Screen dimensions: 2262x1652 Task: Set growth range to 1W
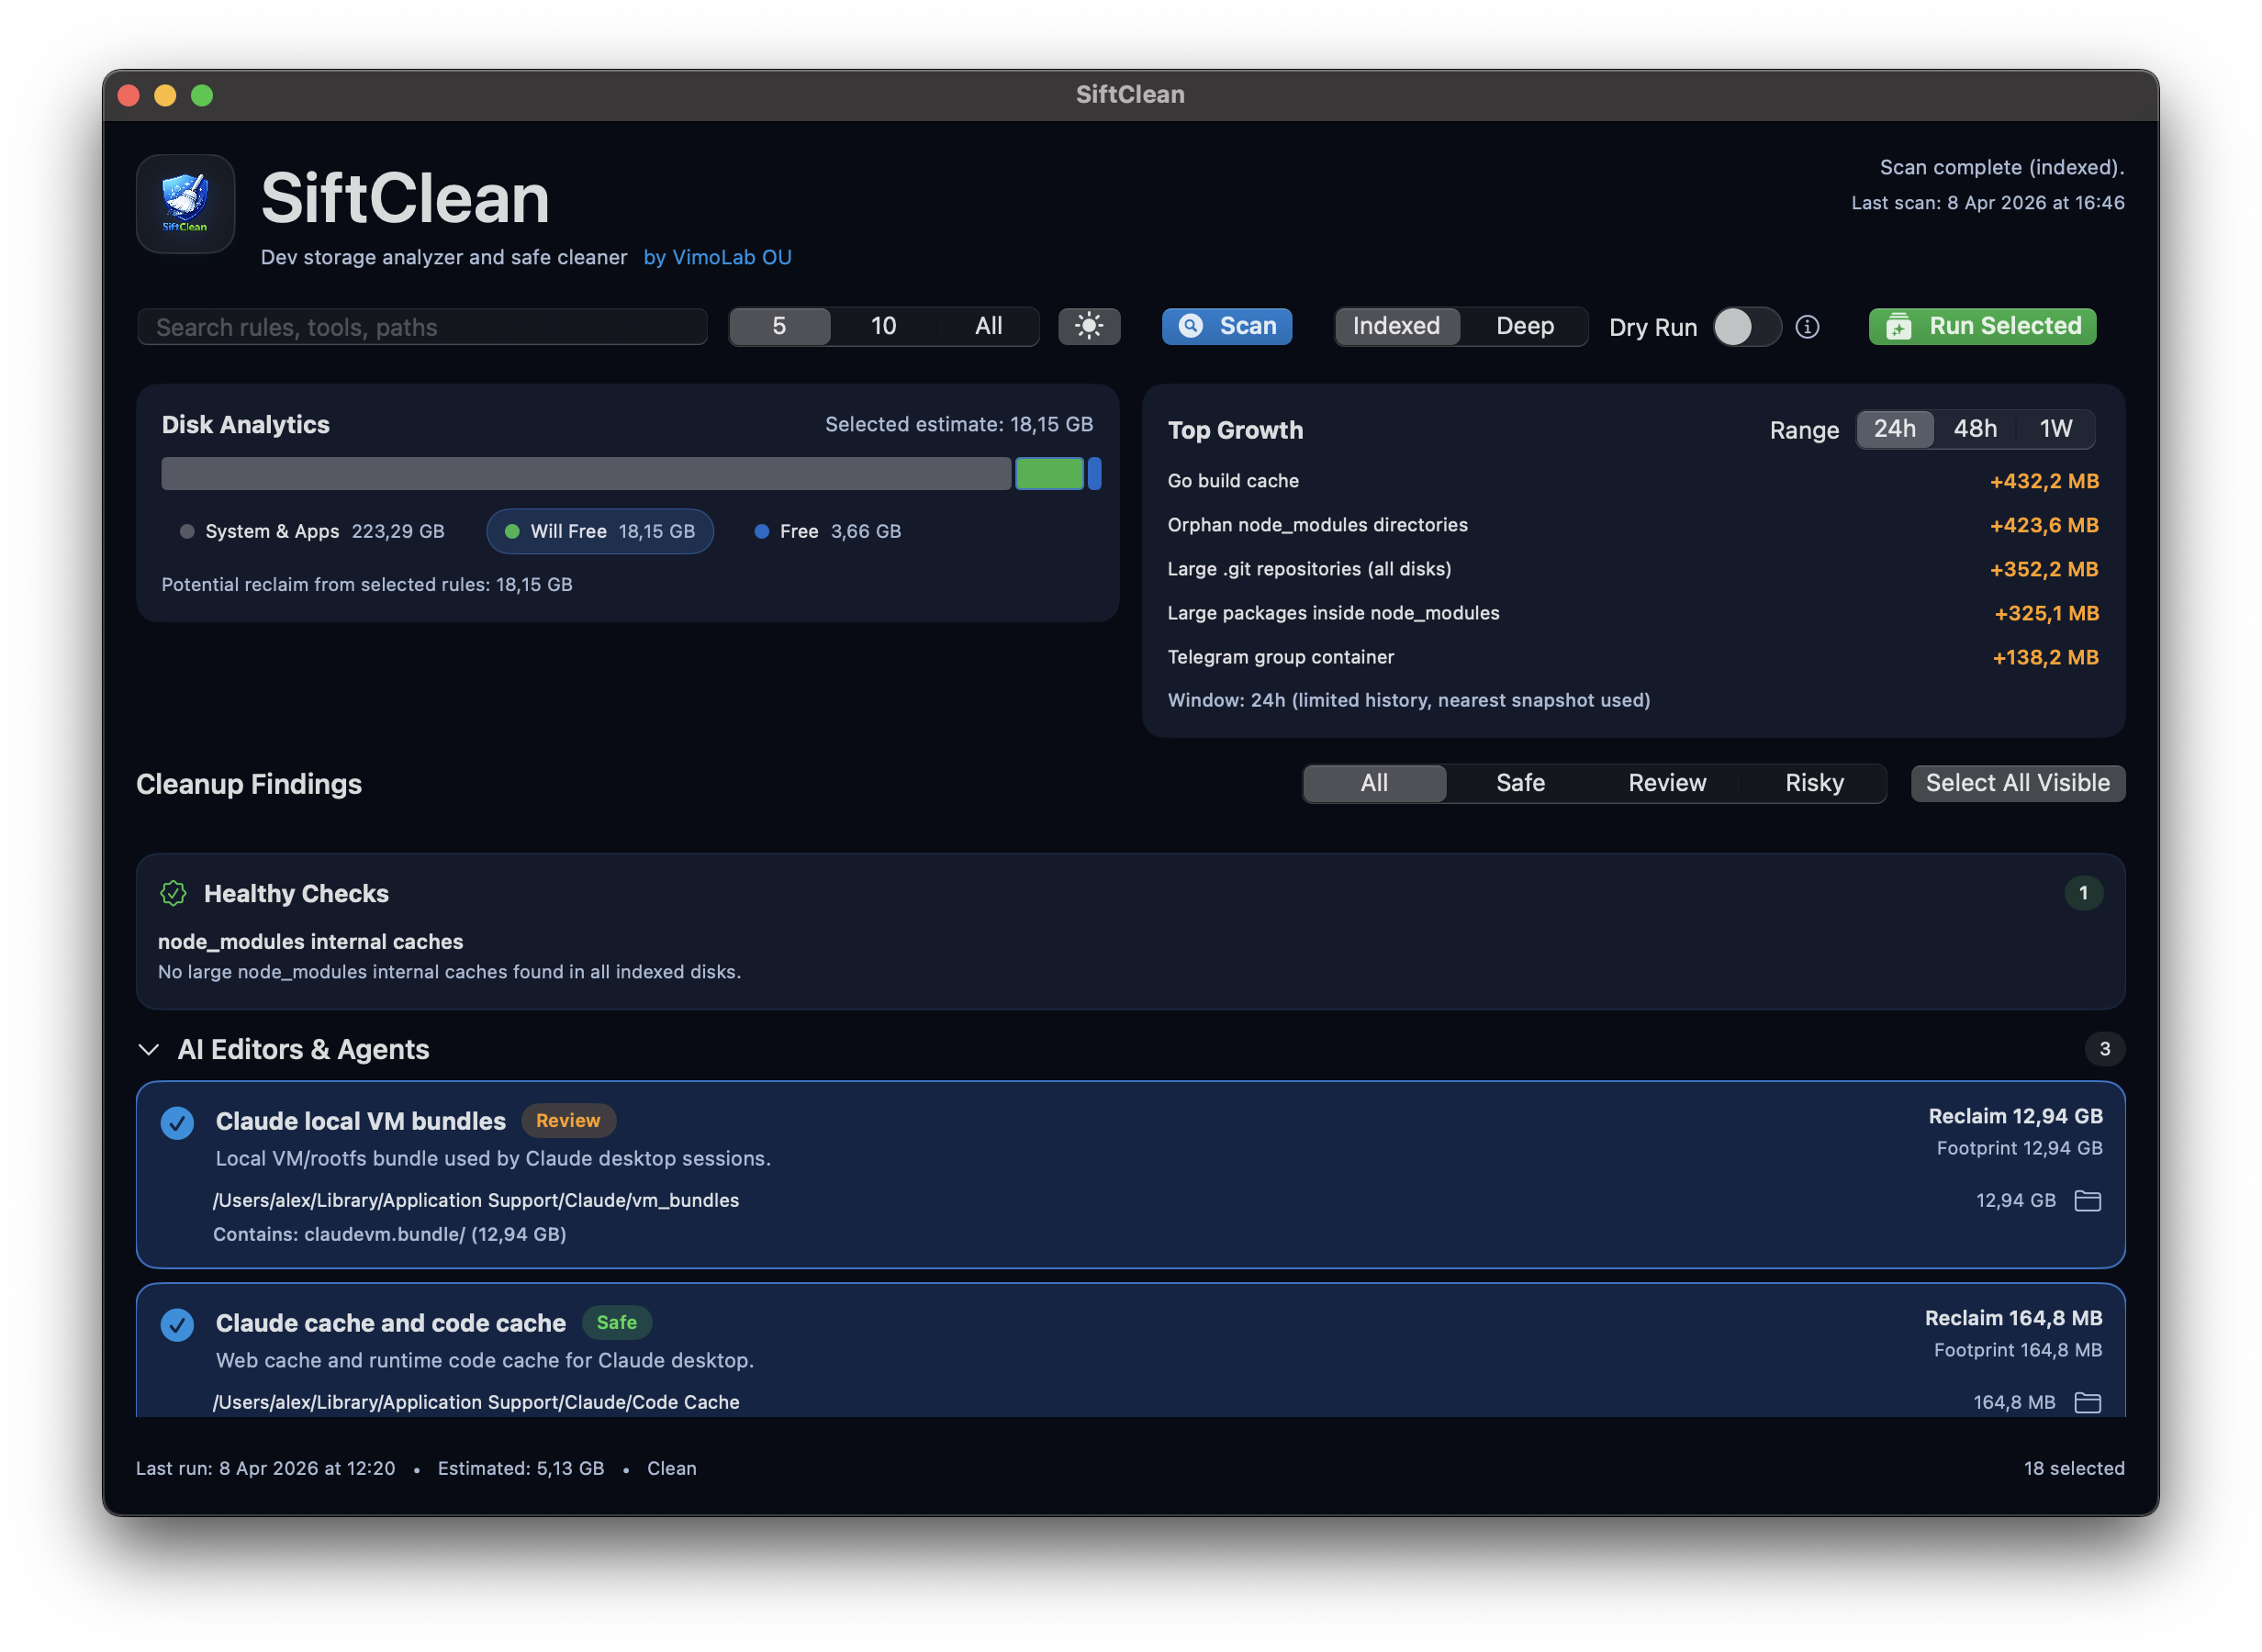[2056, 429]
